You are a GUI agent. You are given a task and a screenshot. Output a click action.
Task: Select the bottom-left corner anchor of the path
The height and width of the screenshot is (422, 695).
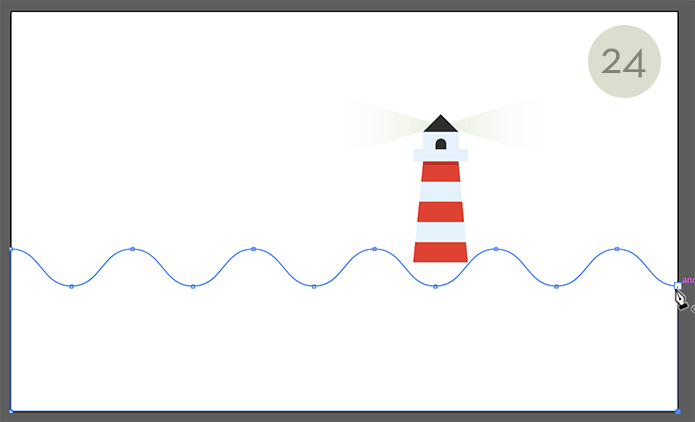tap(11, 411)
